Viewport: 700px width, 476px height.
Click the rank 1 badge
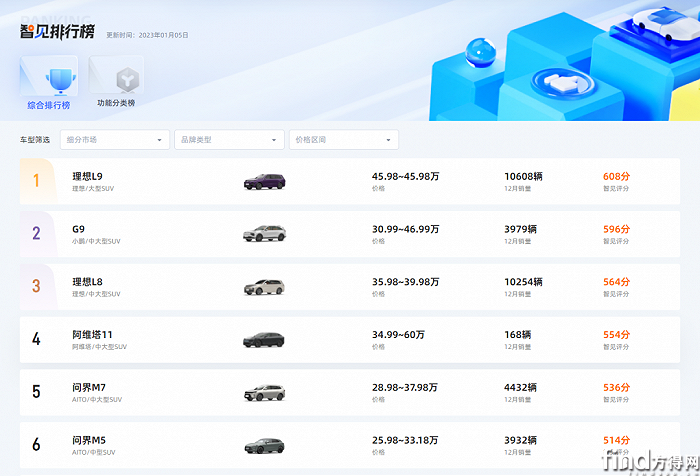pos(38,181)
